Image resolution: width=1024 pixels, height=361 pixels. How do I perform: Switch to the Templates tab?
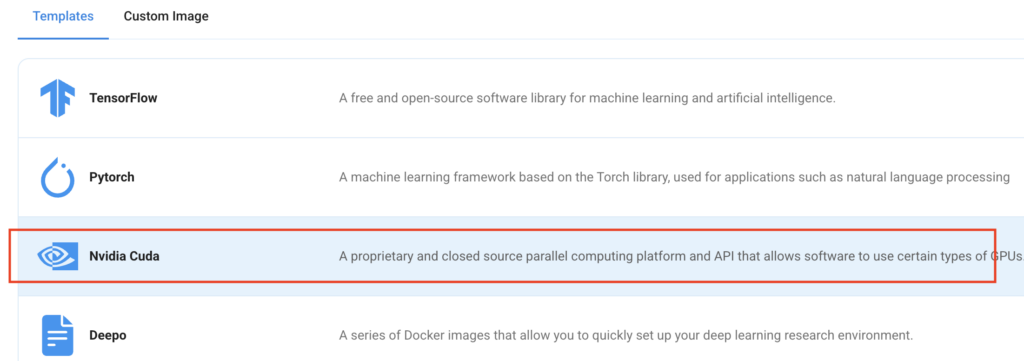(x=63, y=16)
